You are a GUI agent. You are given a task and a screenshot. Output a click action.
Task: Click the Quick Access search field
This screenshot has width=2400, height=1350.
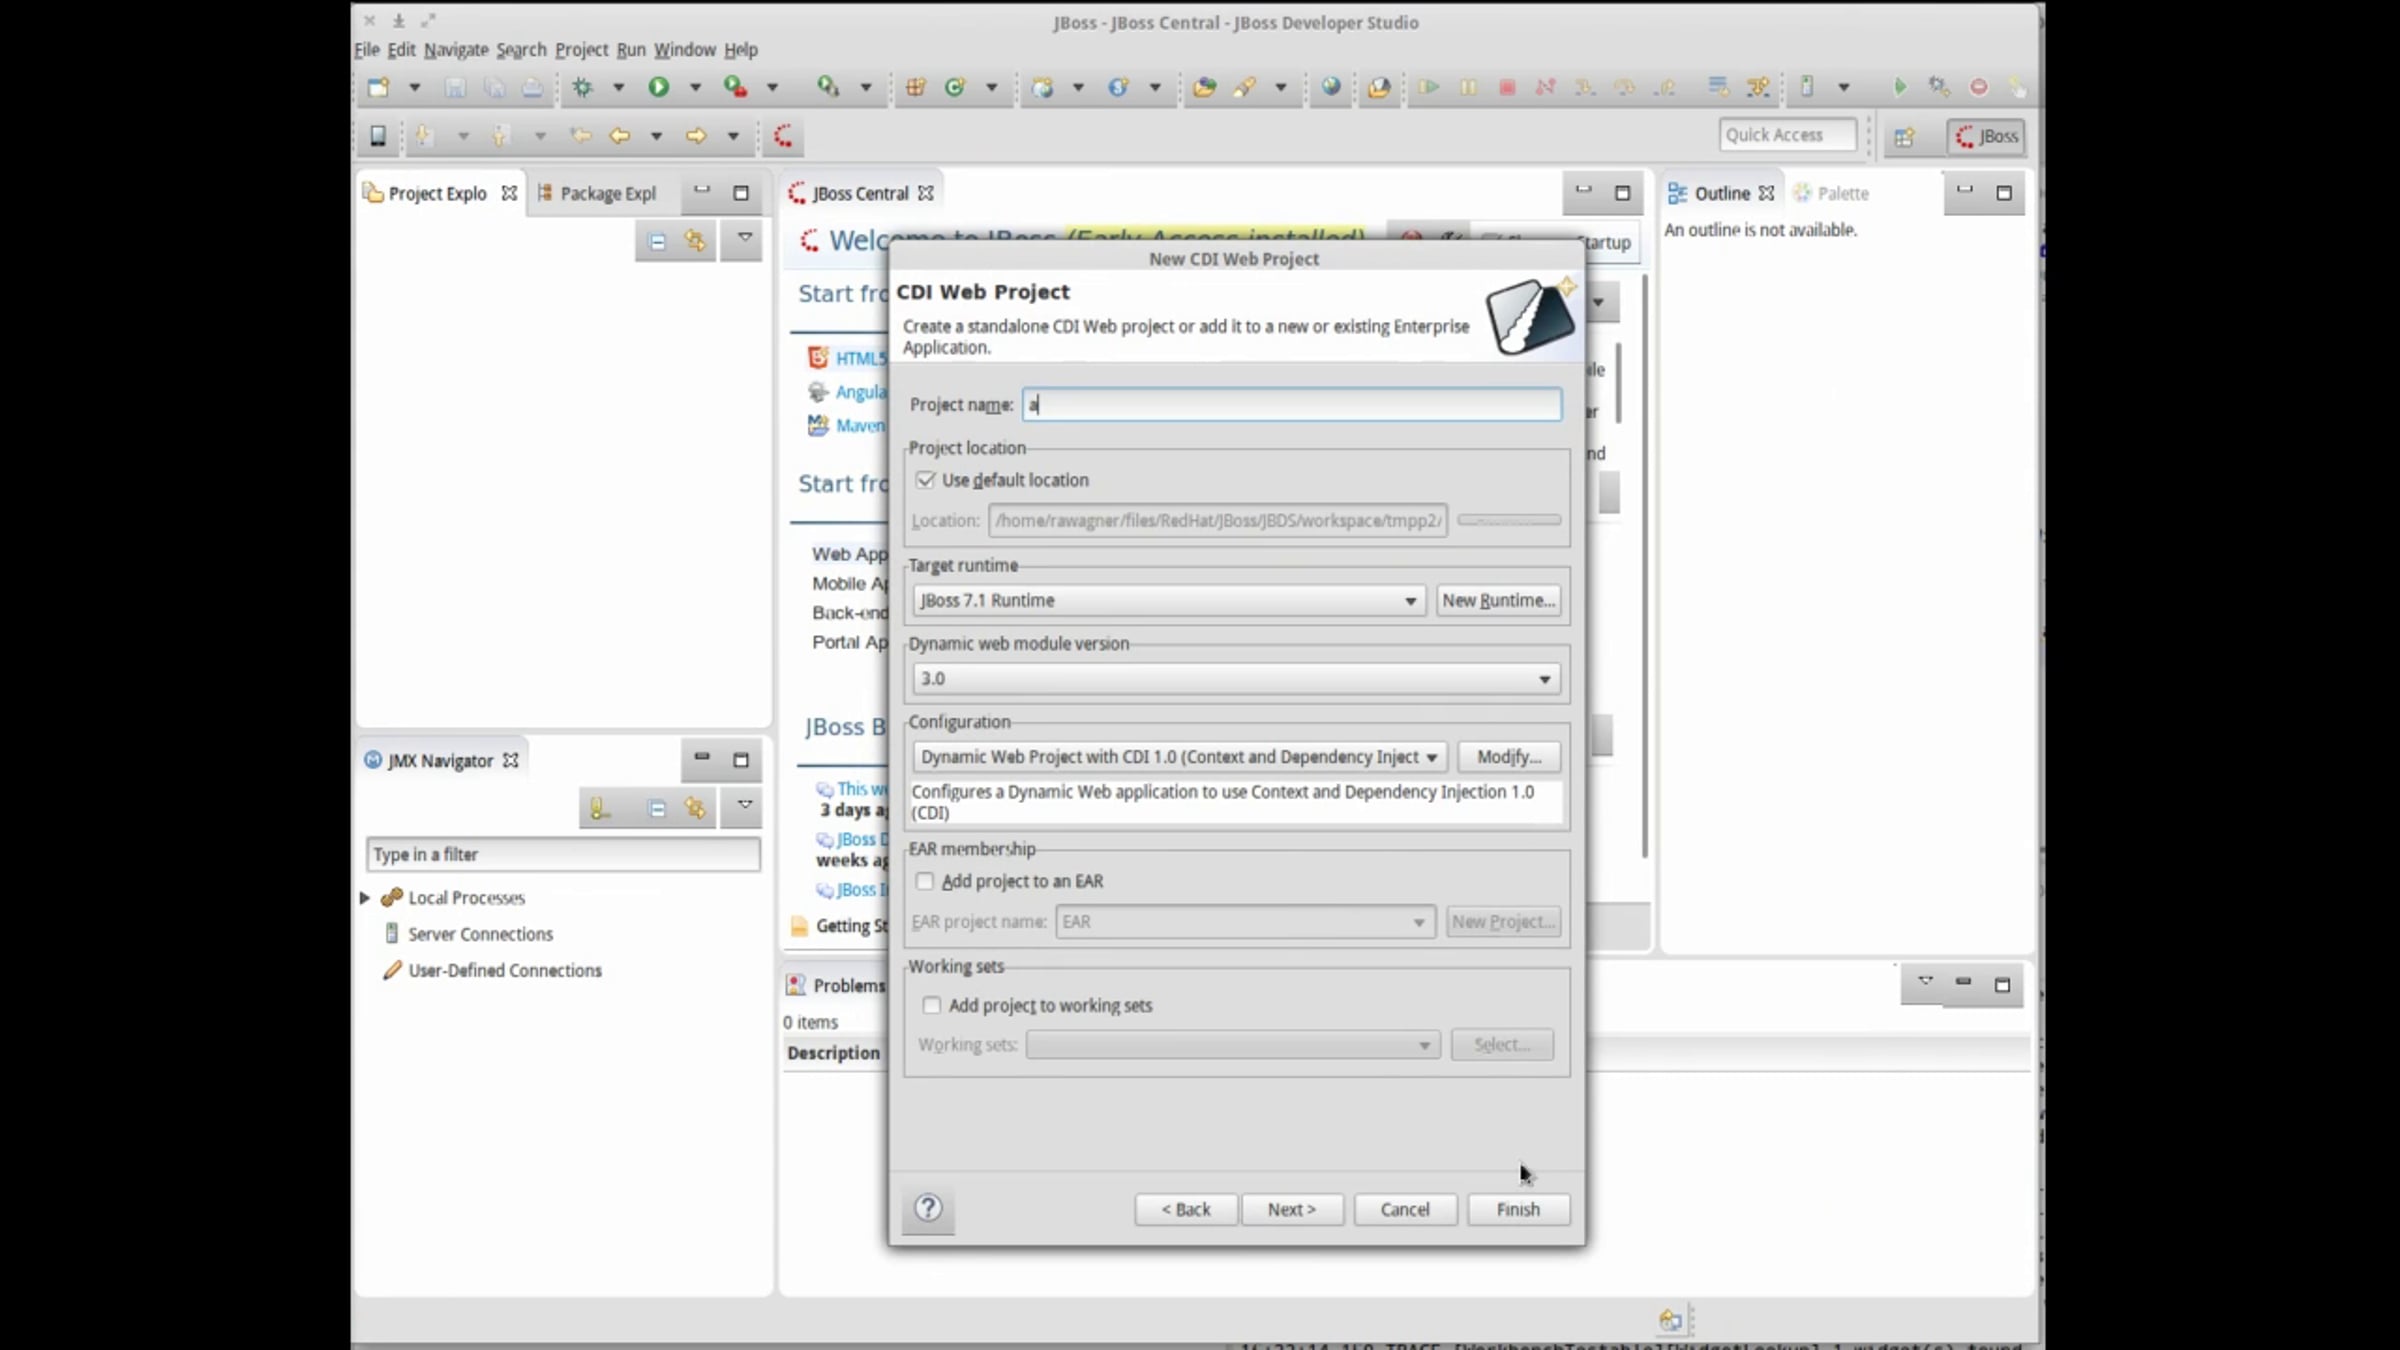(1787, 135)
